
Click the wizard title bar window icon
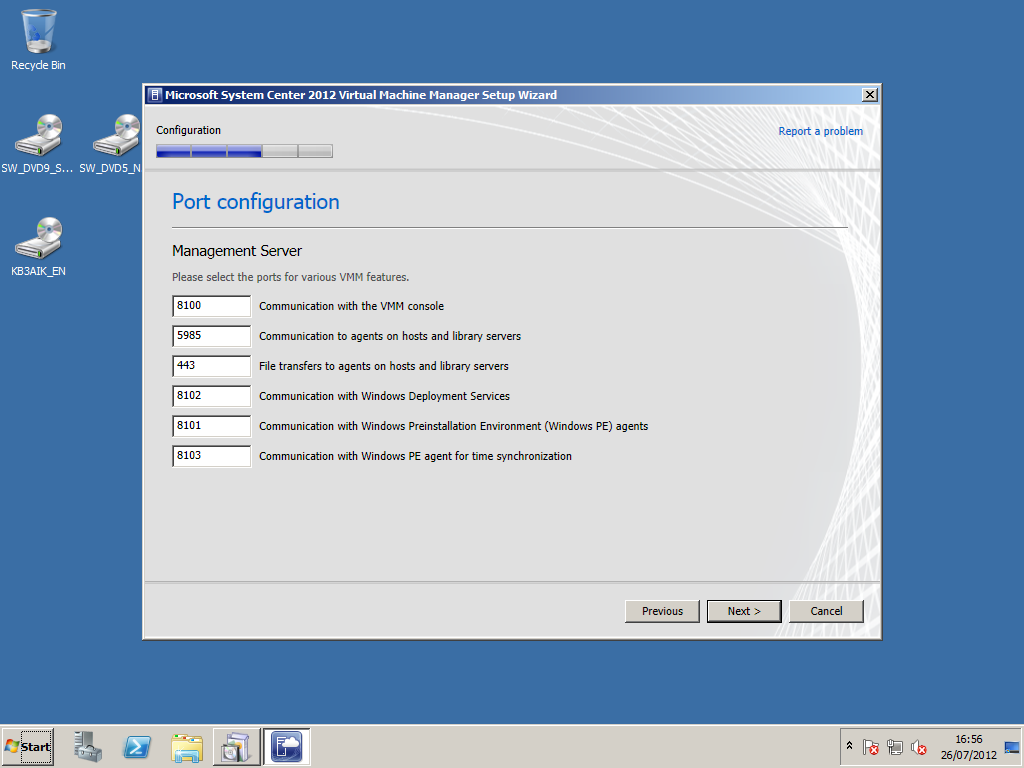[x=154, y=95]
